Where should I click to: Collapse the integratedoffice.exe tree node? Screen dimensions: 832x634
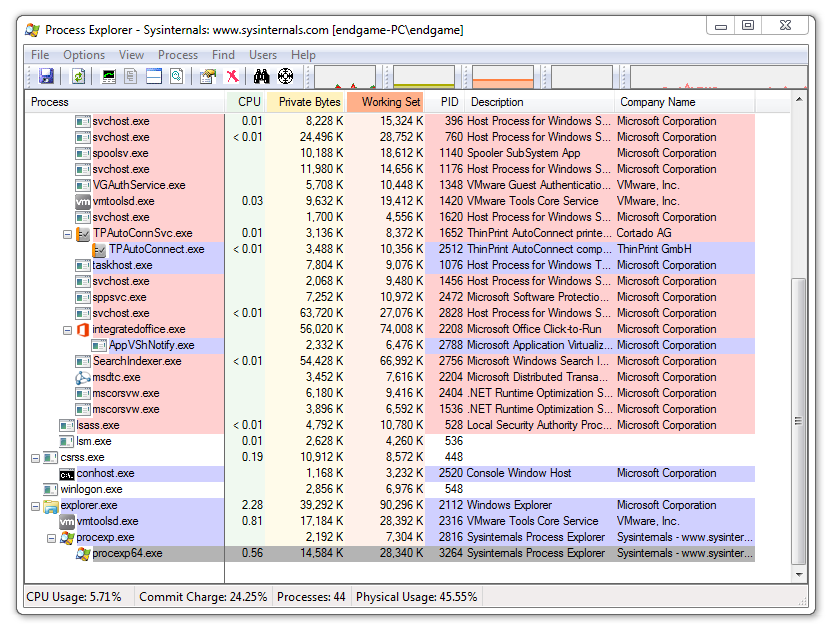click(x=68, y=330)
